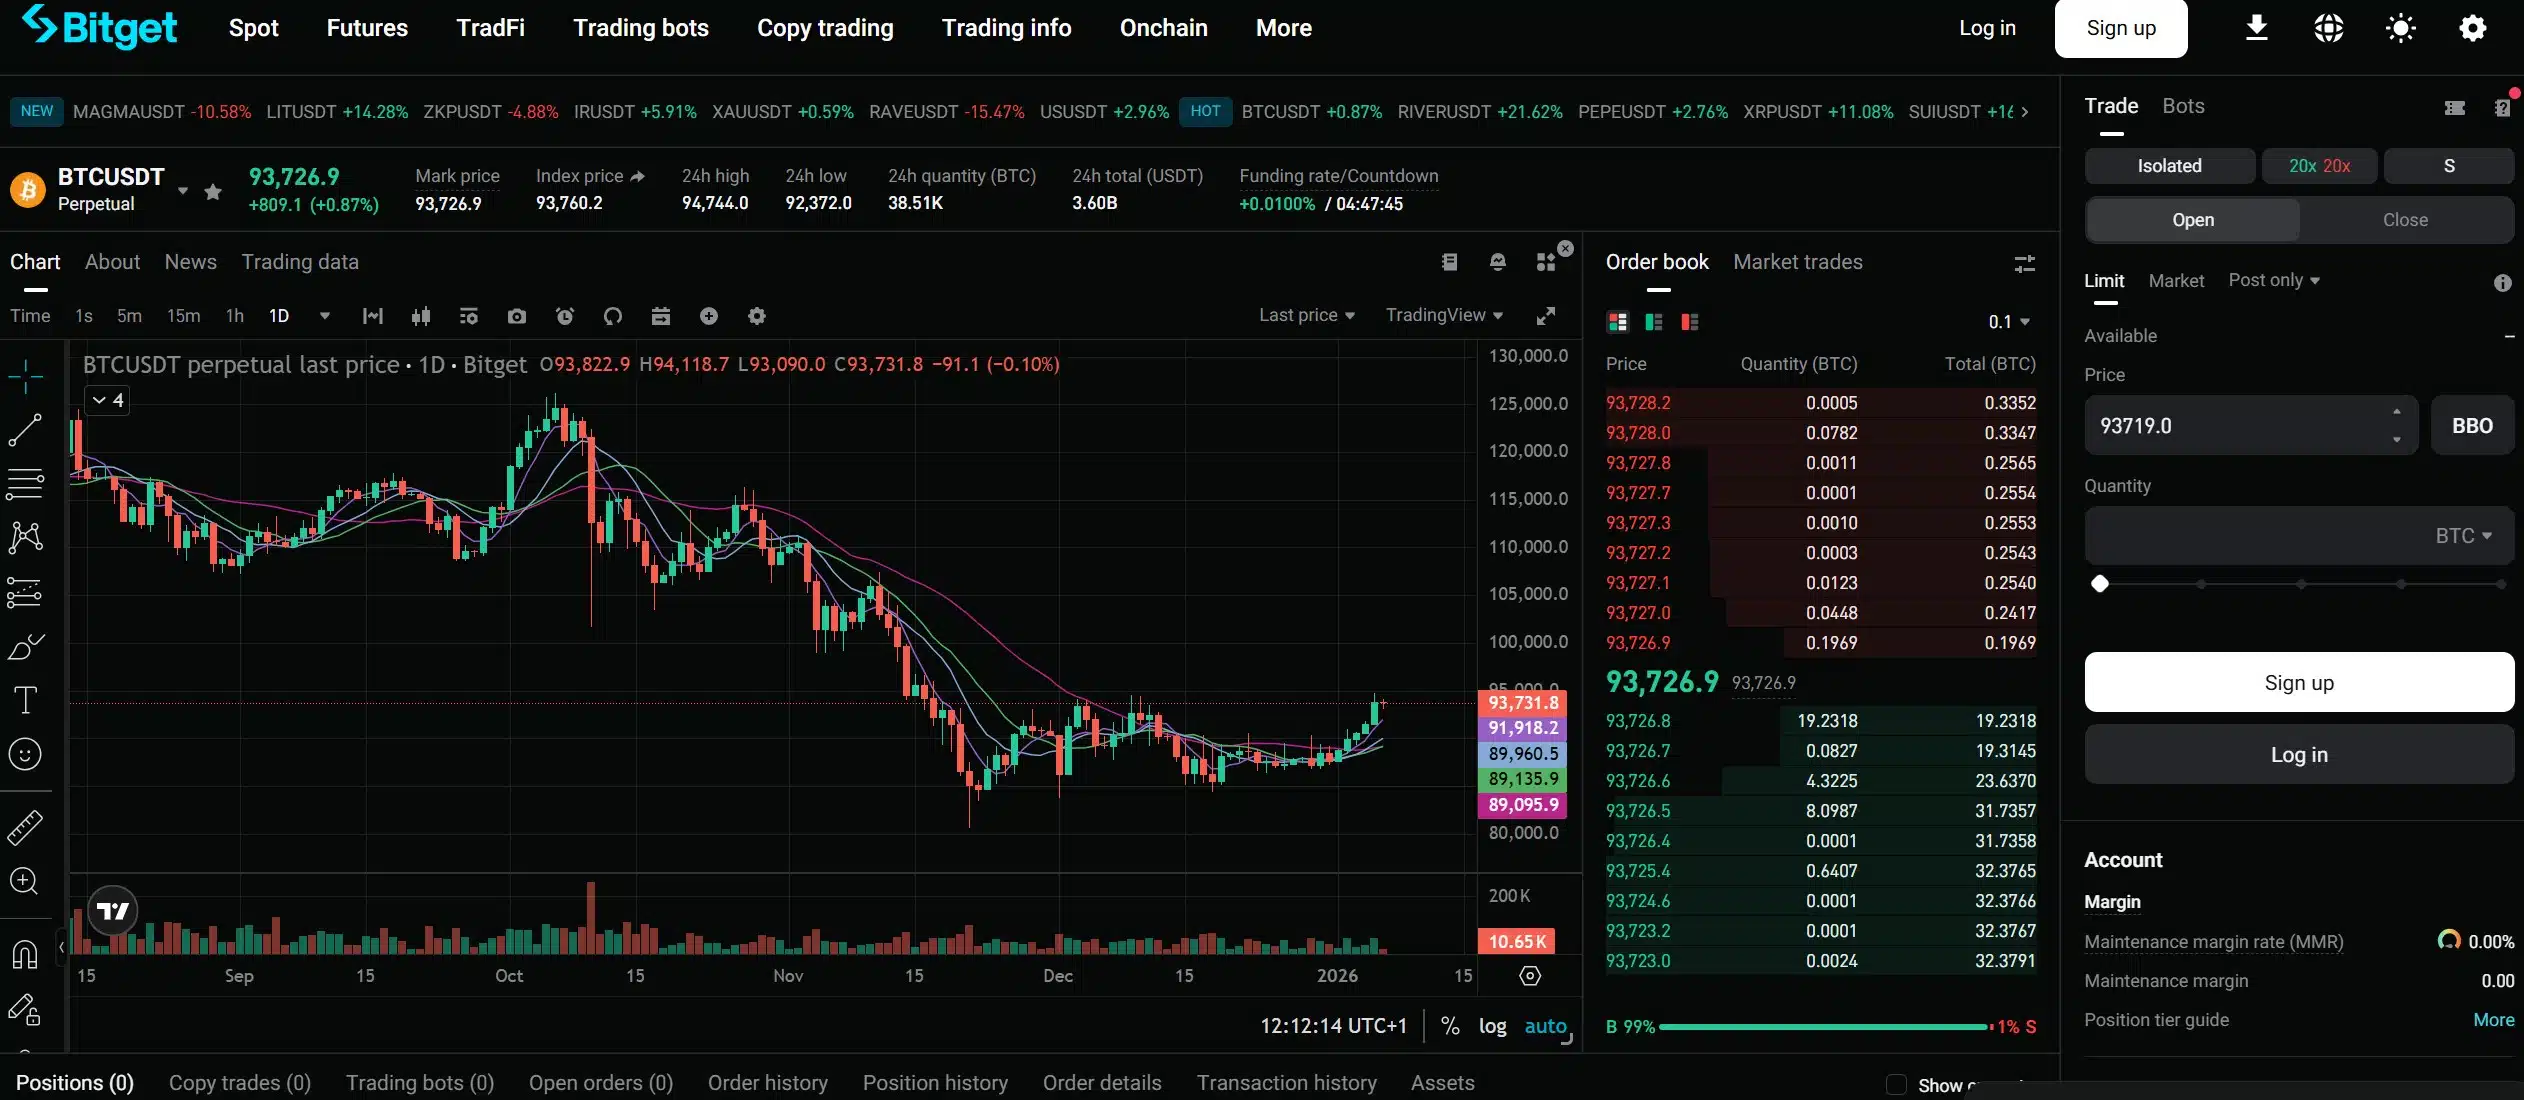Open the chart indicators candlestick icon
2524x1100 pixels.
pos(421,316)
